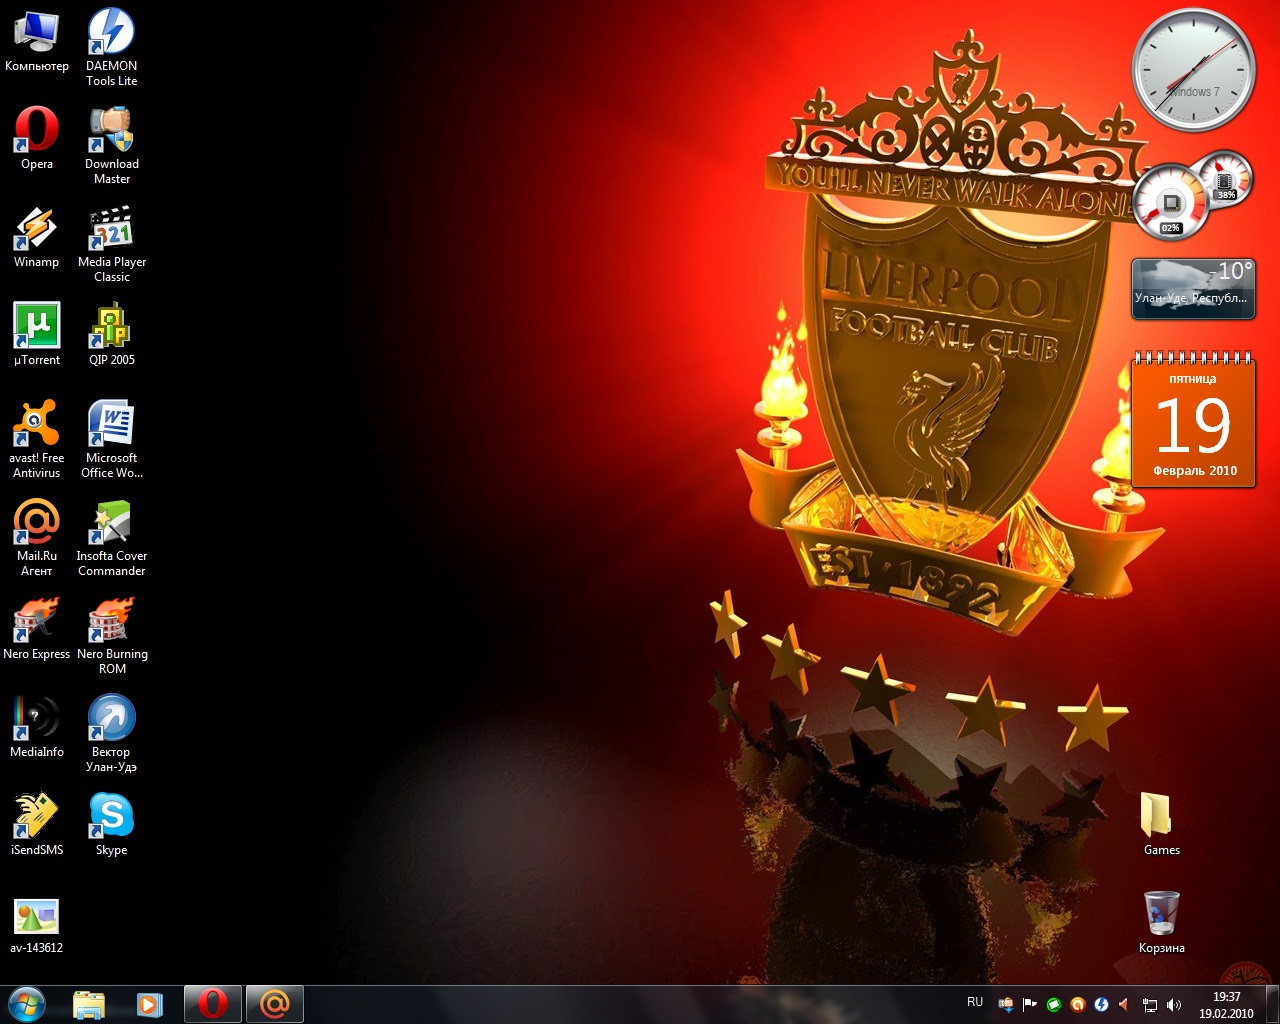Open the Games folder on the desktop
The width and height of the screenshot is (1280, 1024).
tap(1161, 818)
